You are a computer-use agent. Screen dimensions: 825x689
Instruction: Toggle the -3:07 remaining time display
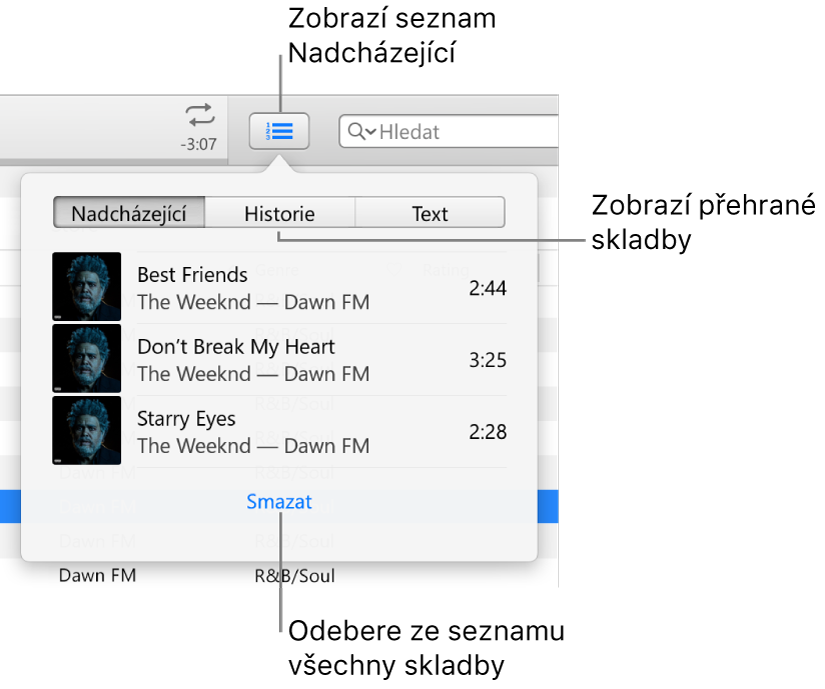pos(198,144)
